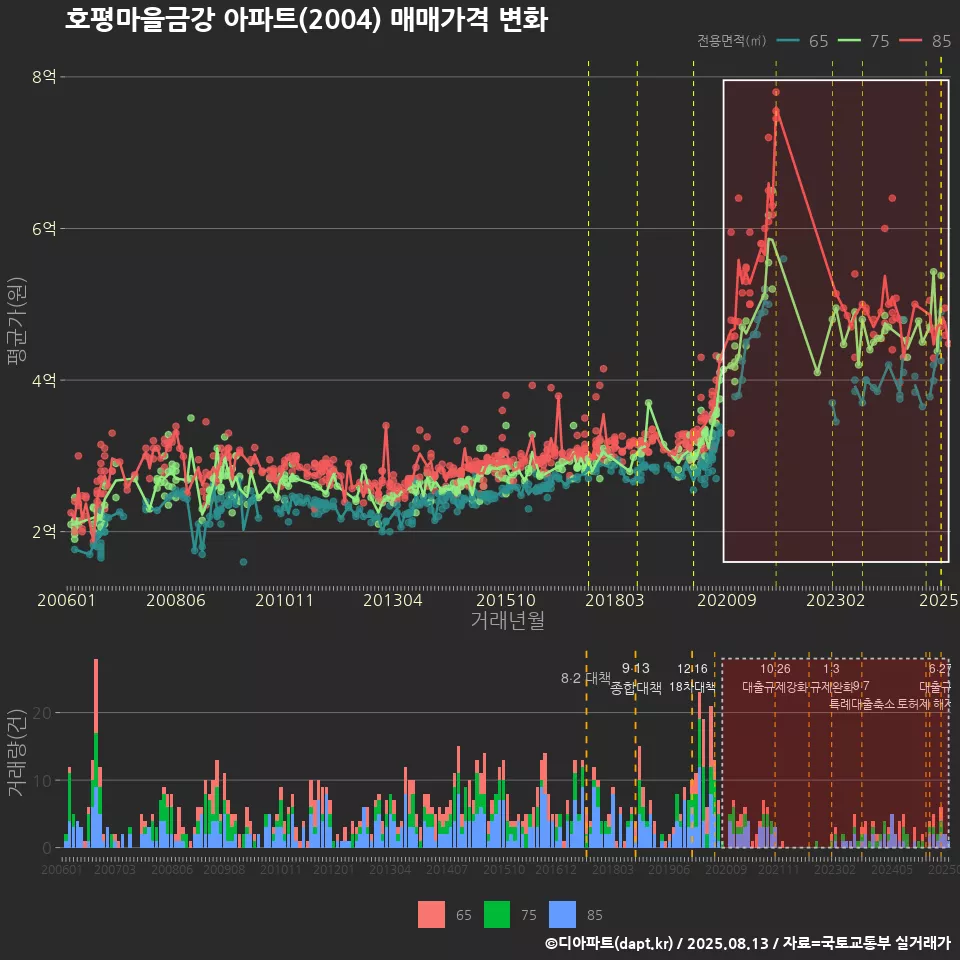Screen dimensions: 960x960
Task: Click 201906 on the volume chart x-axis
Action: pos(669,869)
